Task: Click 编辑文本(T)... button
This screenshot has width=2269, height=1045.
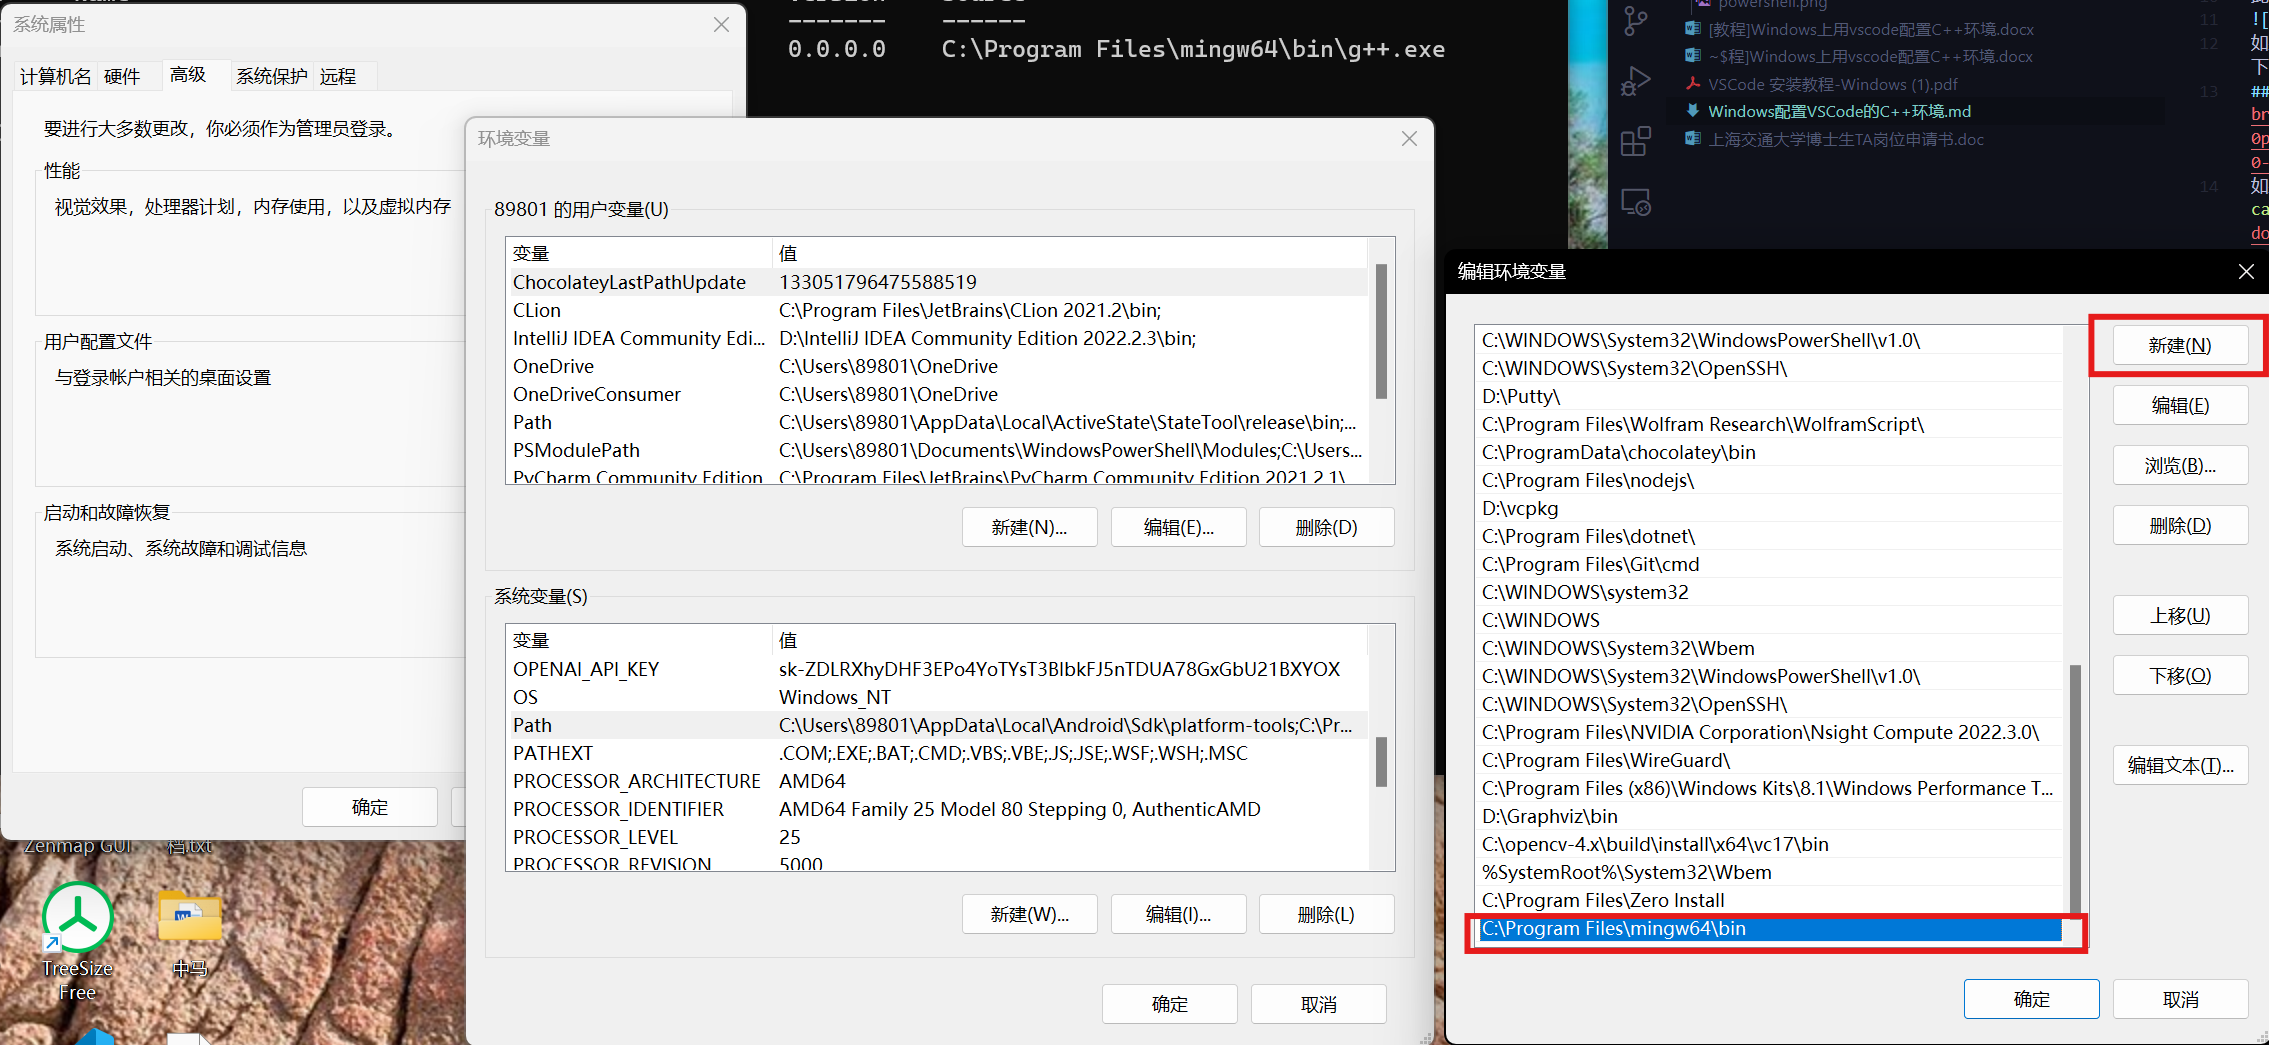Action: coord(2180,765)
